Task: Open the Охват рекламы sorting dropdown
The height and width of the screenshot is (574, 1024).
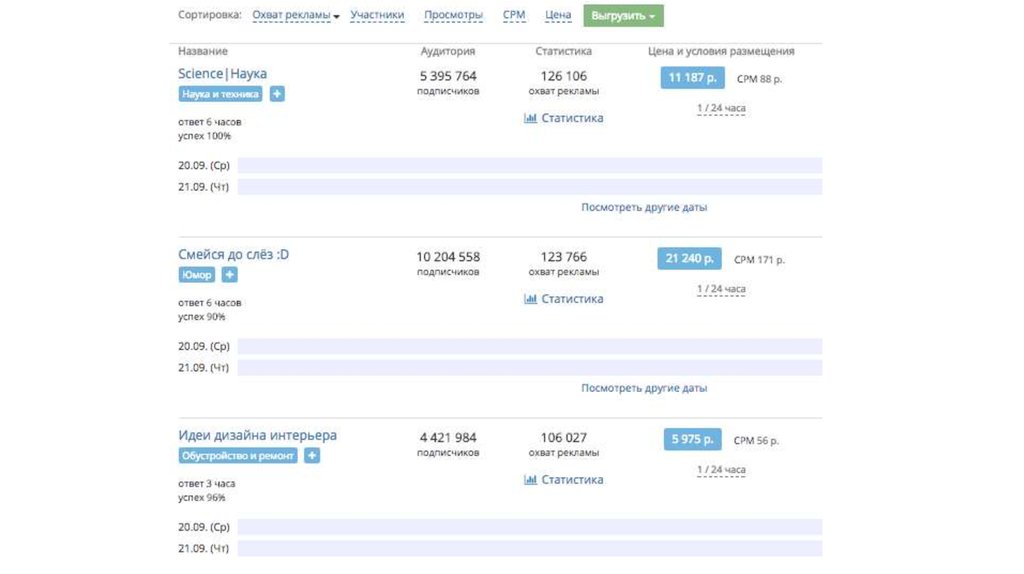Action: pos(296,16)
